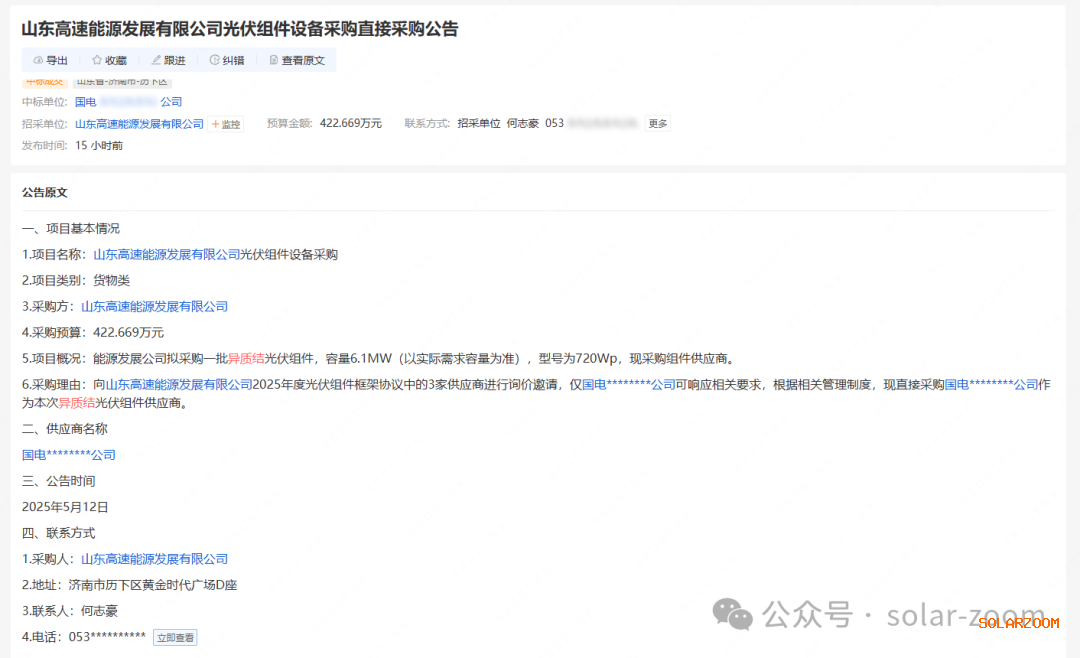Click company link in 项目名称 line
The image size is (1080, 658).
coord(167,255)
